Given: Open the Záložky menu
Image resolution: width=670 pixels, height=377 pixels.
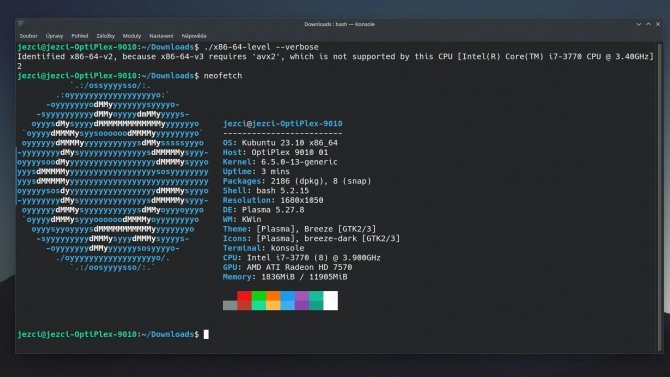Looking at the screenshot, I should 105,36.
